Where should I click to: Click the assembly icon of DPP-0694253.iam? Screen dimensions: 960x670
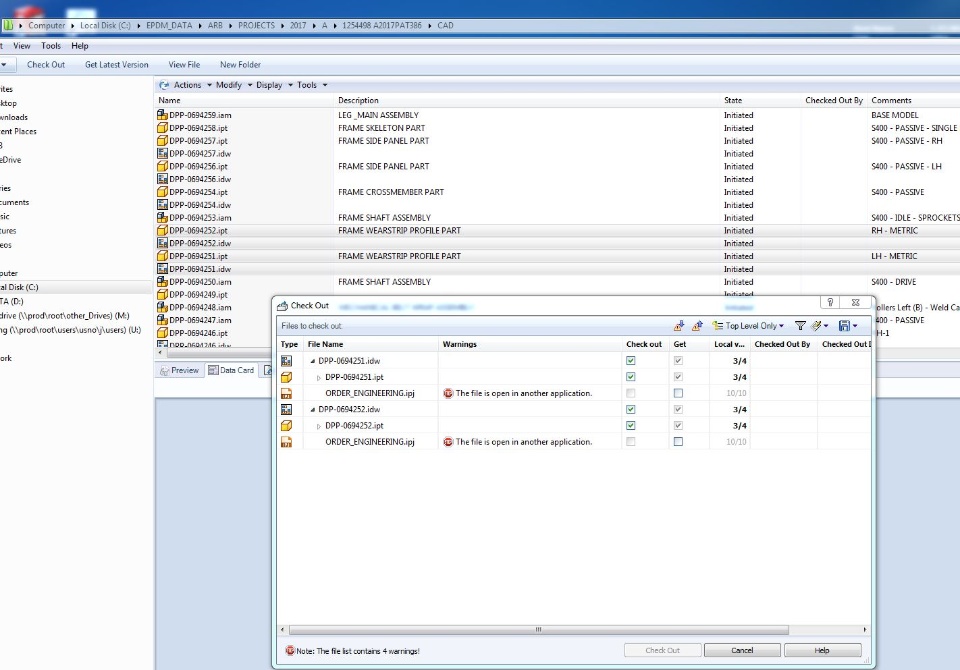click(x=162, y=217)
